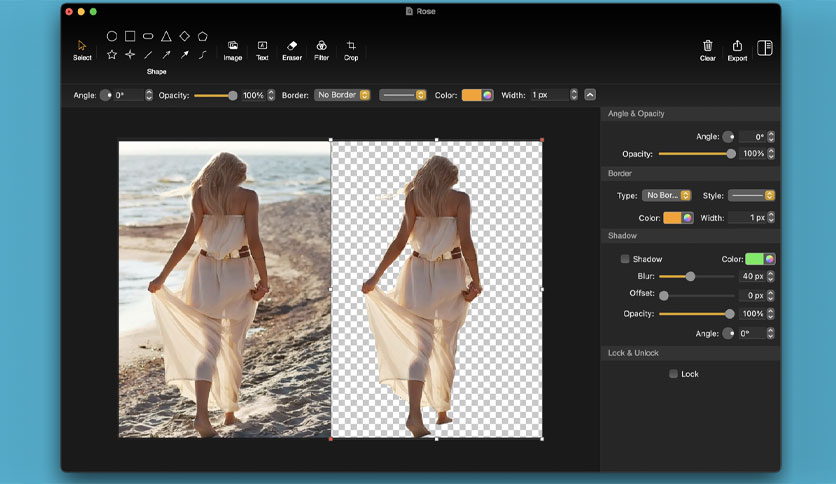Select the Text tool

pos(262,51)
